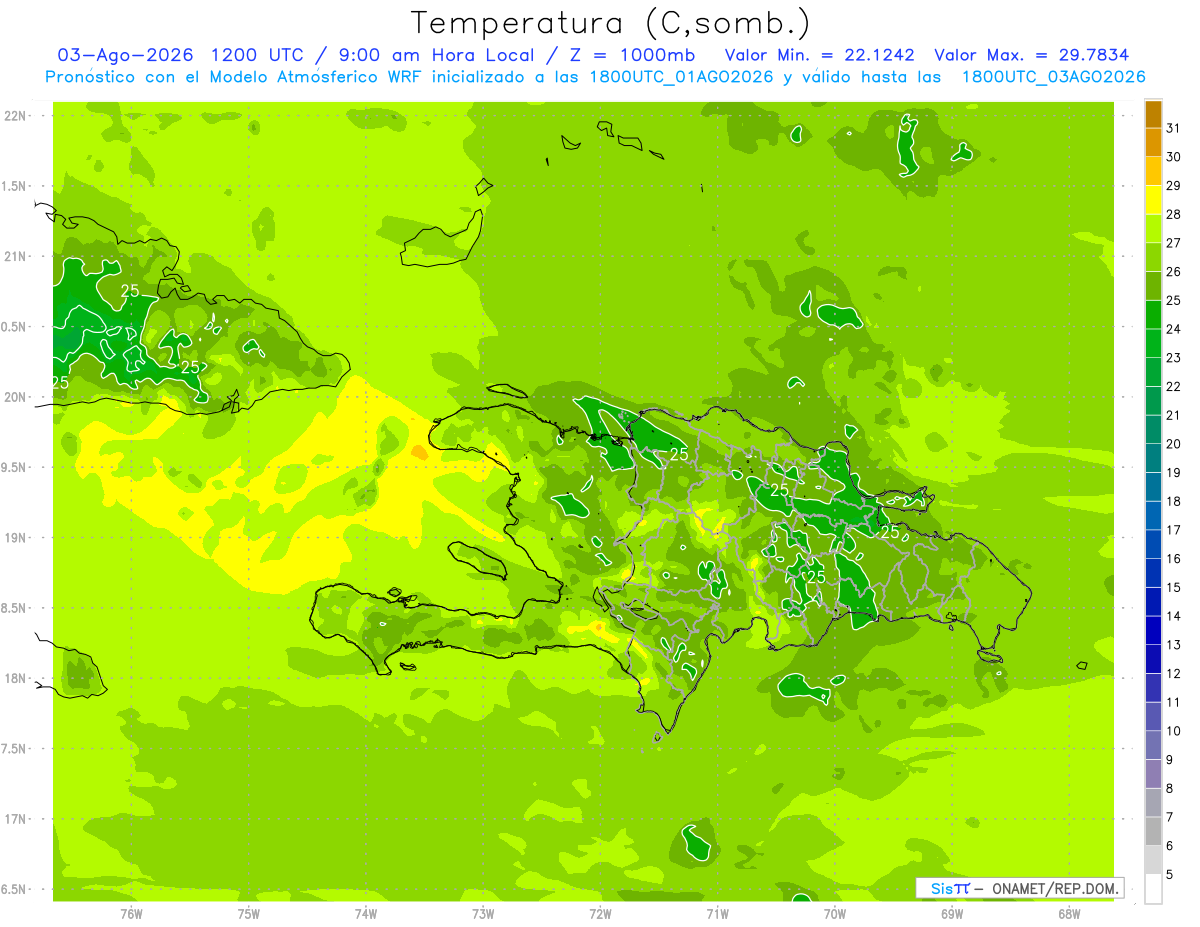Pick the purple legend band between 8 and 9
This screenshot has width=1200, height=927.
[1153, 774]
